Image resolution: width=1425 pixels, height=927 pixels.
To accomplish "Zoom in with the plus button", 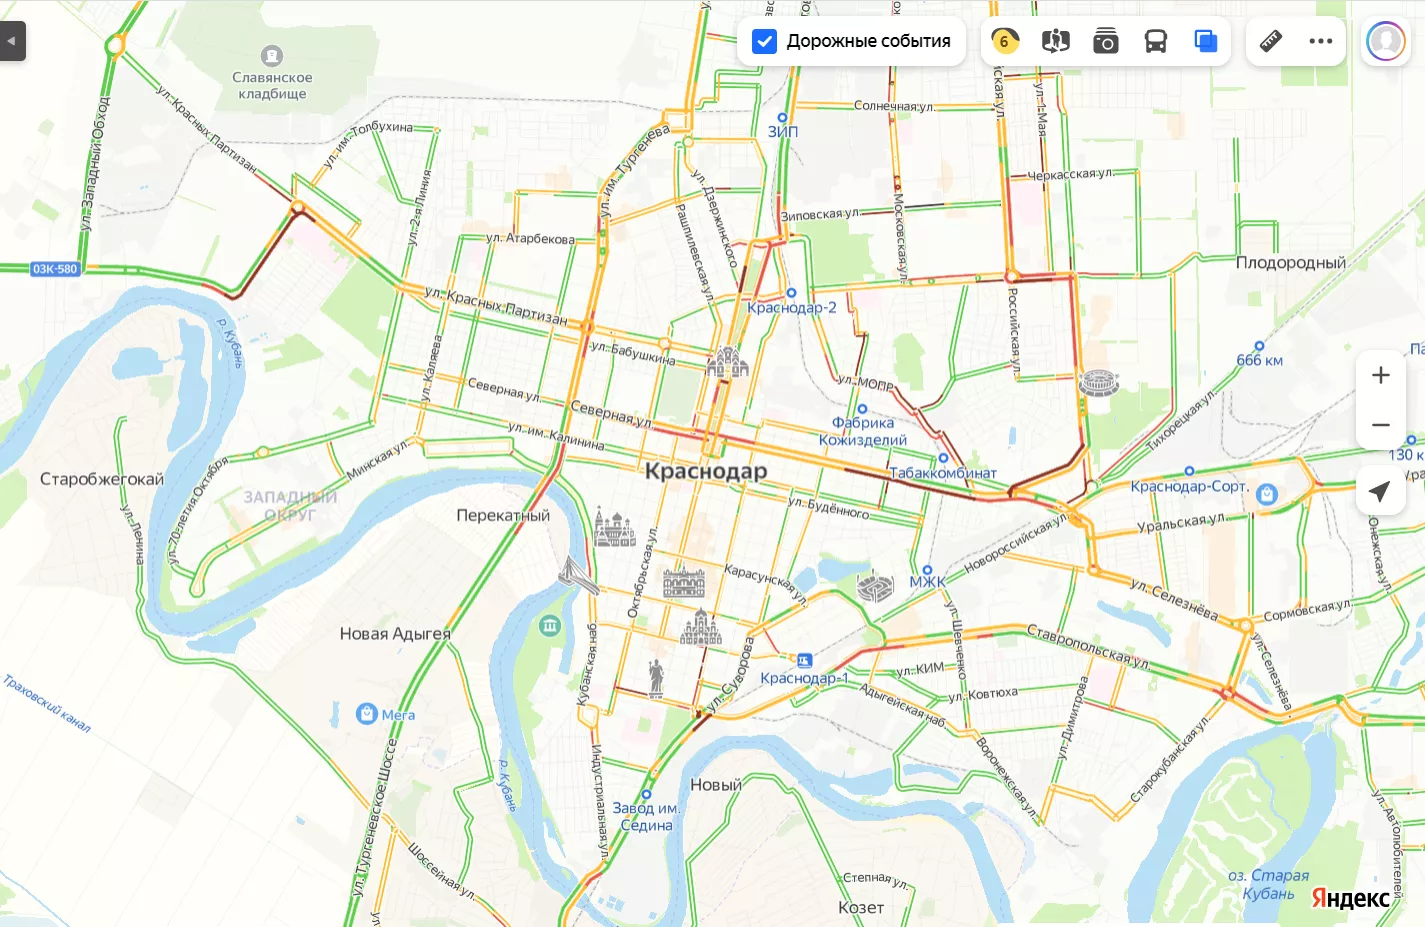I will point(1381,375).
